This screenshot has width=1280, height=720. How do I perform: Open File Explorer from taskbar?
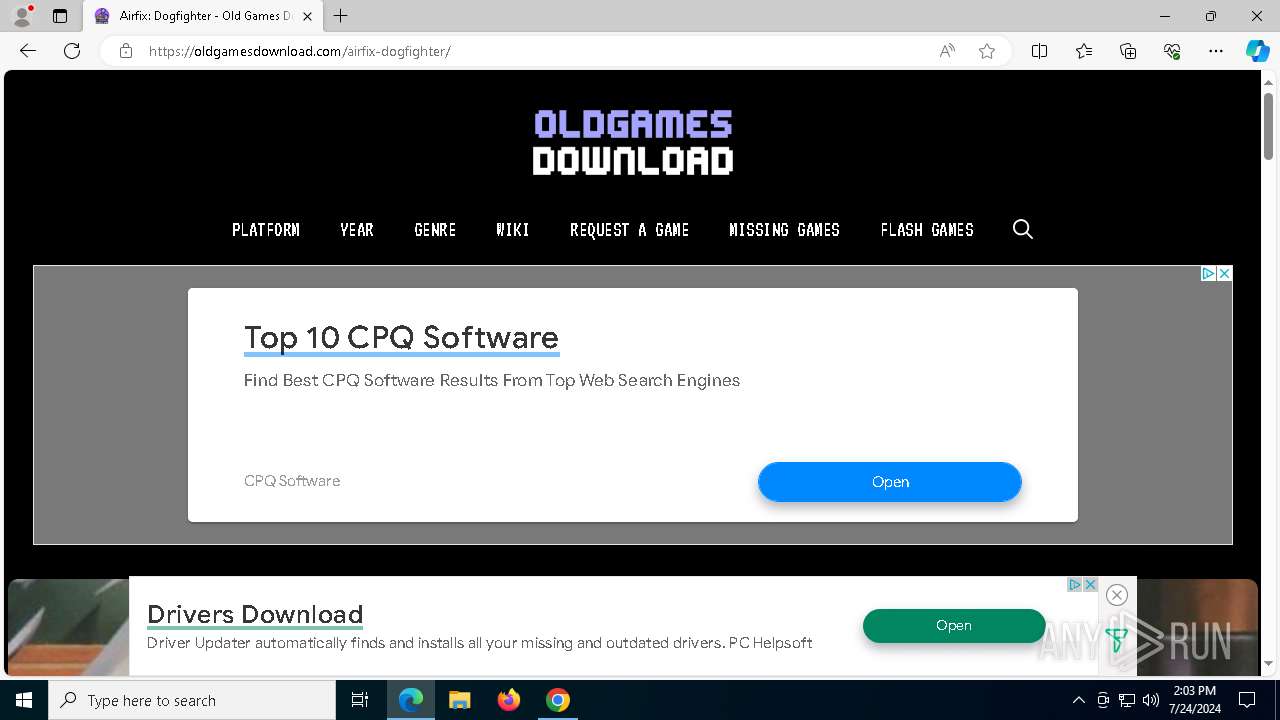click(x=459, y=700)
